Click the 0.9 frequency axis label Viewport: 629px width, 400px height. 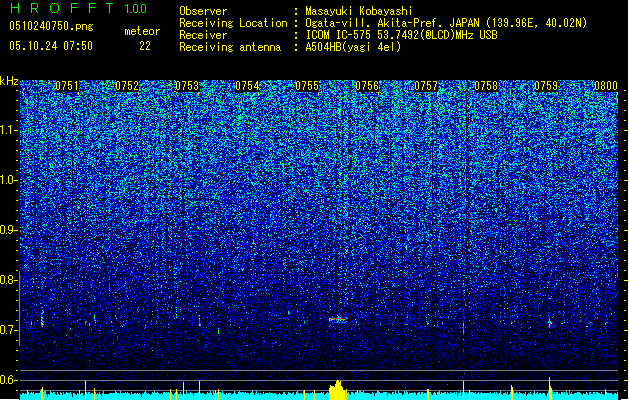pyautogui.click(x=8, y=230)
